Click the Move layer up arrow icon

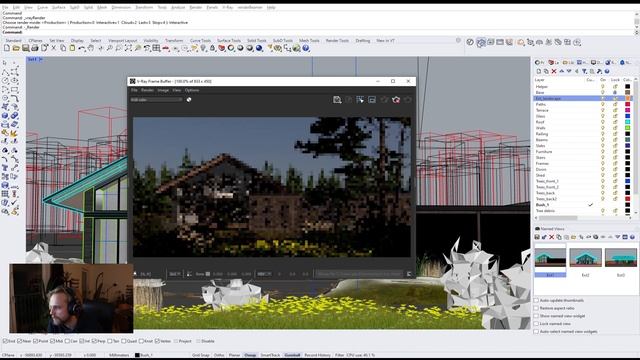562,71
